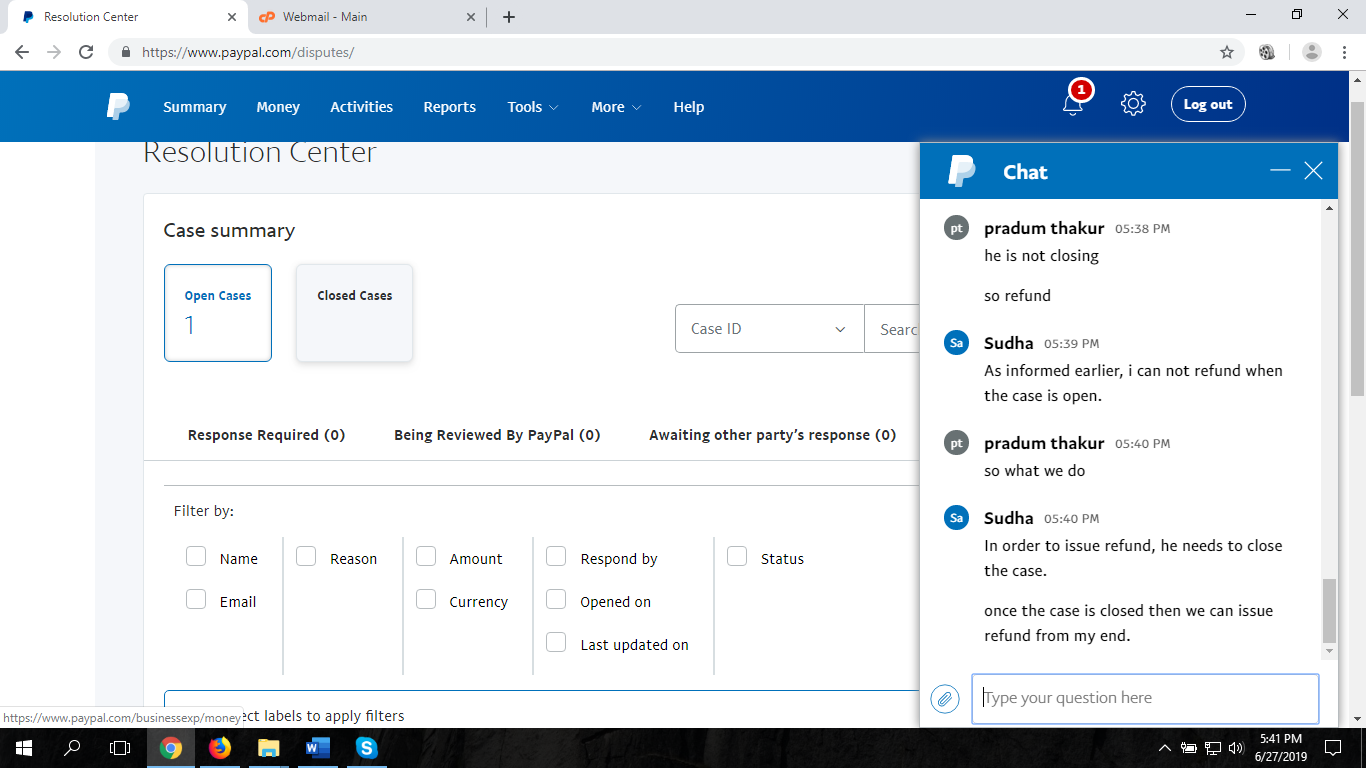Image resolution: width=1366 pixels, height=768 pixels.
Task: Switch to the Webmail - Main tab
Action: (x=366, y=17)
